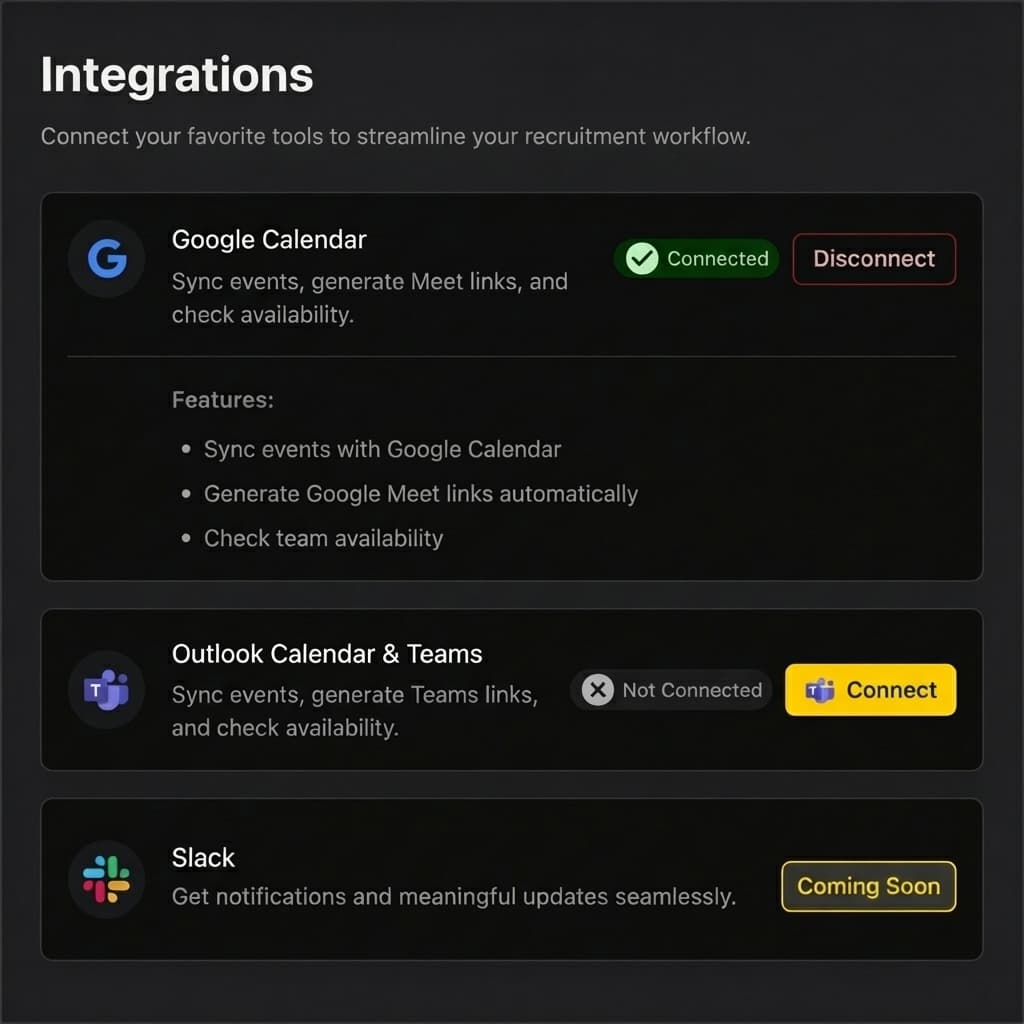This screenshot has width=1024, height=1024.
Task: Toggle the Connected status badge for Google Calendar
Action: 695,258
